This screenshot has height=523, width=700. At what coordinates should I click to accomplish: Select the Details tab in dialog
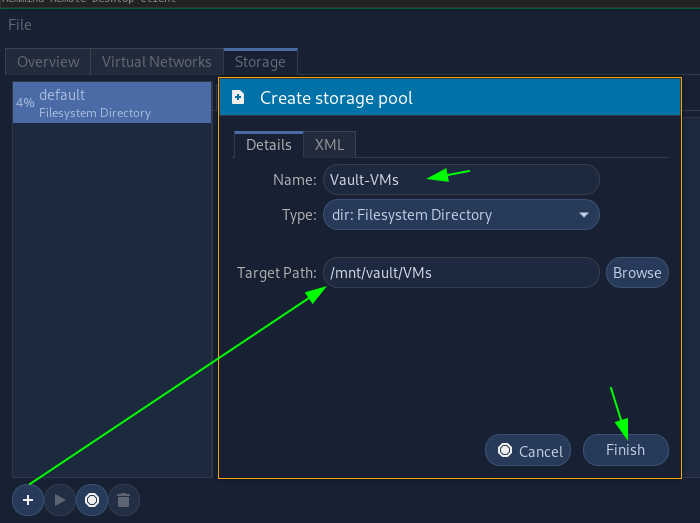268,144
